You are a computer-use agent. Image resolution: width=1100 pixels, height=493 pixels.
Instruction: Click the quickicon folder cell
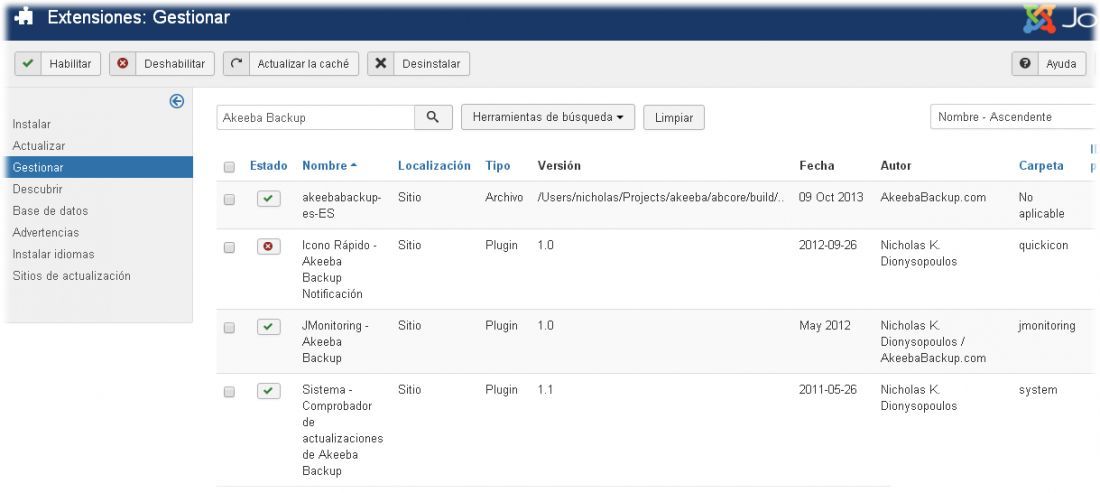pyautogui.click(x=1044, y=245)
